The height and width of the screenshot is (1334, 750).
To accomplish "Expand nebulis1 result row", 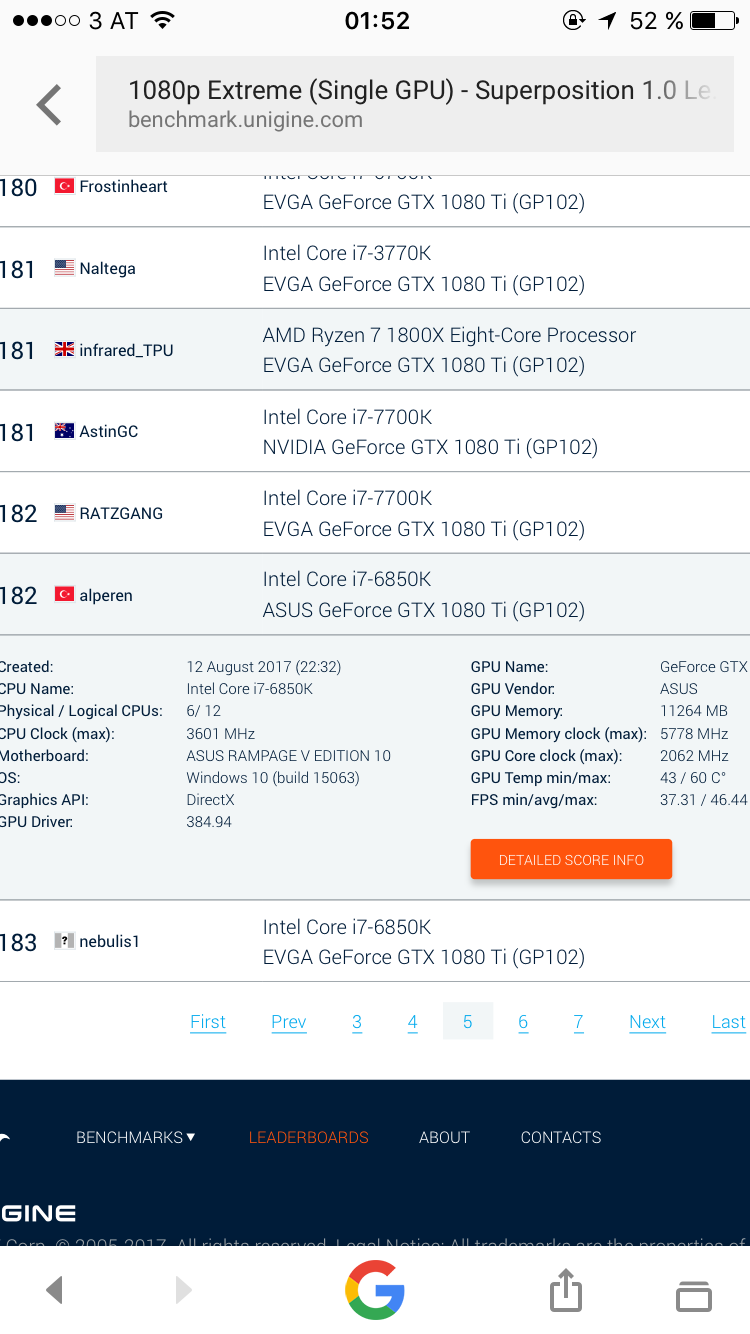I will [x=375, y=941].
